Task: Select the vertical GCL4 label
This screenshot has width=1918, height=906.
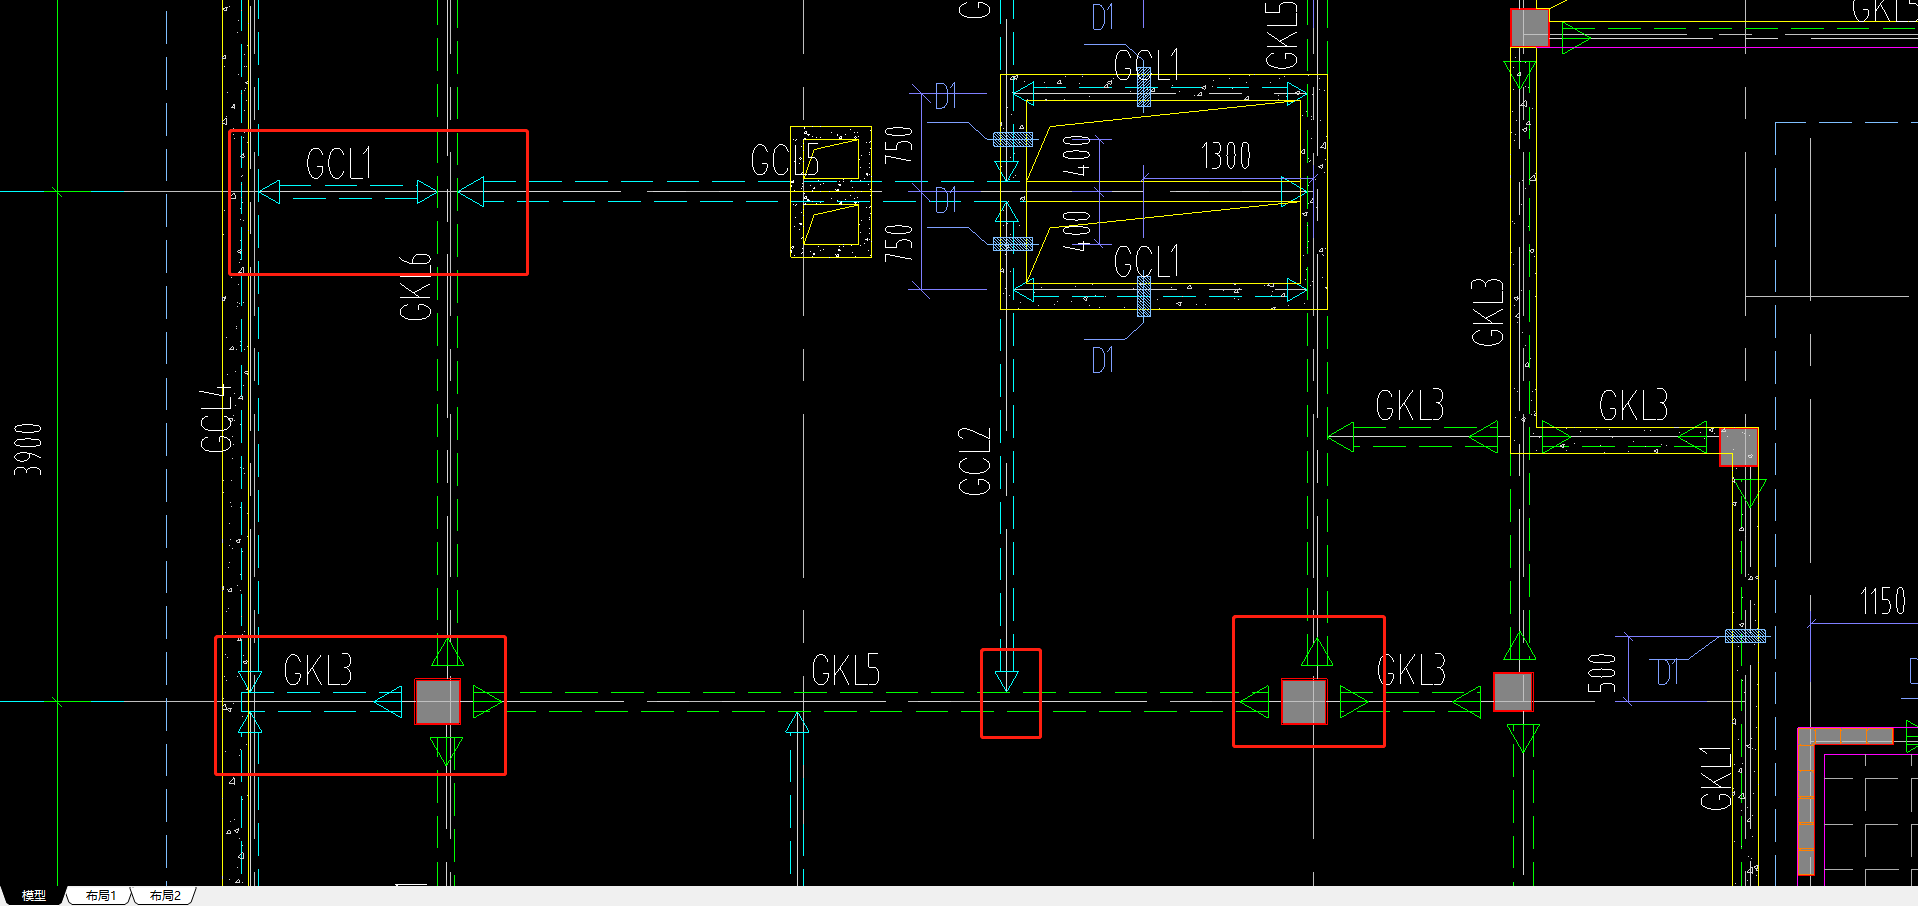Action: (x=217, y=418)
